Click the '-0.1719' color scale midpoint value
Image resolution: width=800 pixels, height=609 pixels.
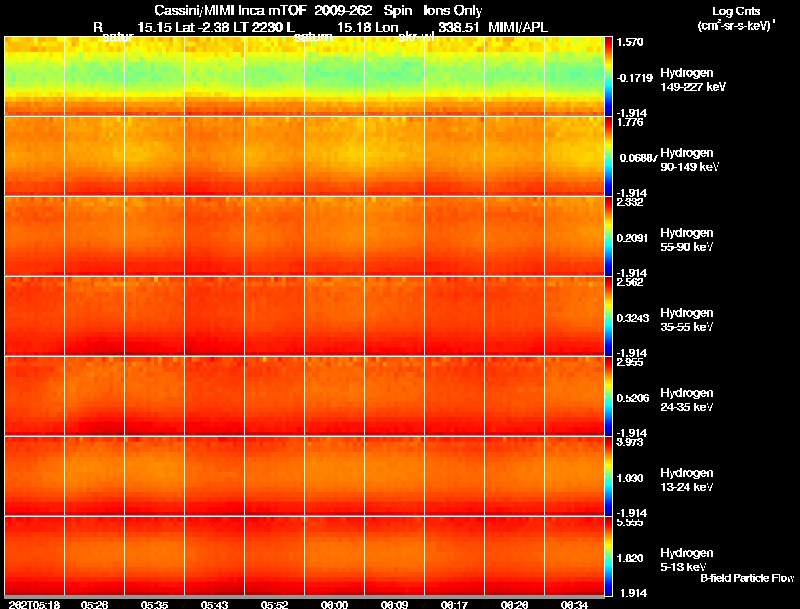point(635,78)
